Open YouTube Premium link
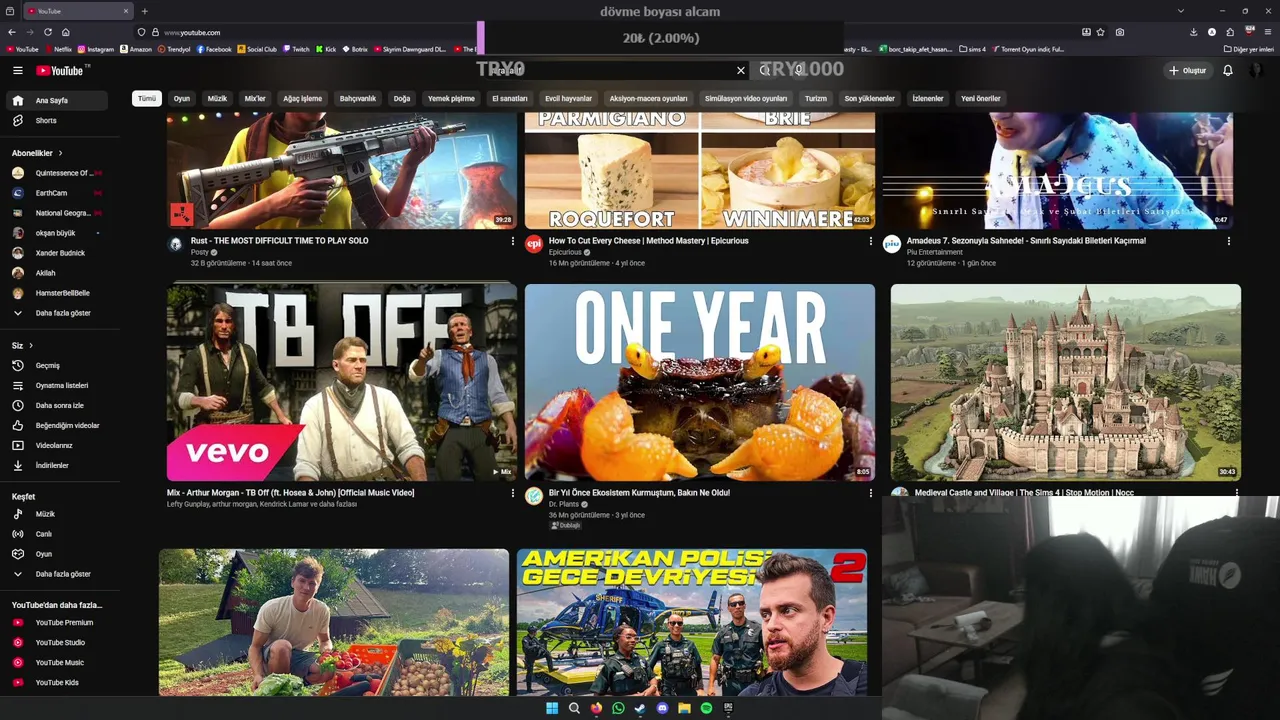The width and height of the screenshot is (1280, 720). coord(56,622)
